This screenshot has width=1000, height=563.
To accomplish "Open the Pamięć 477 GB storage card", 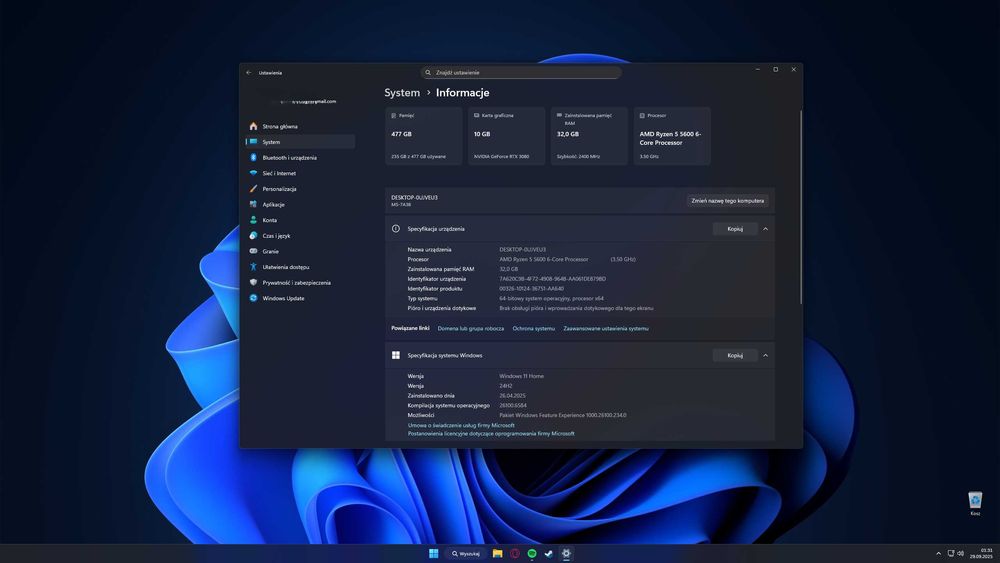I will pos(423,136).
